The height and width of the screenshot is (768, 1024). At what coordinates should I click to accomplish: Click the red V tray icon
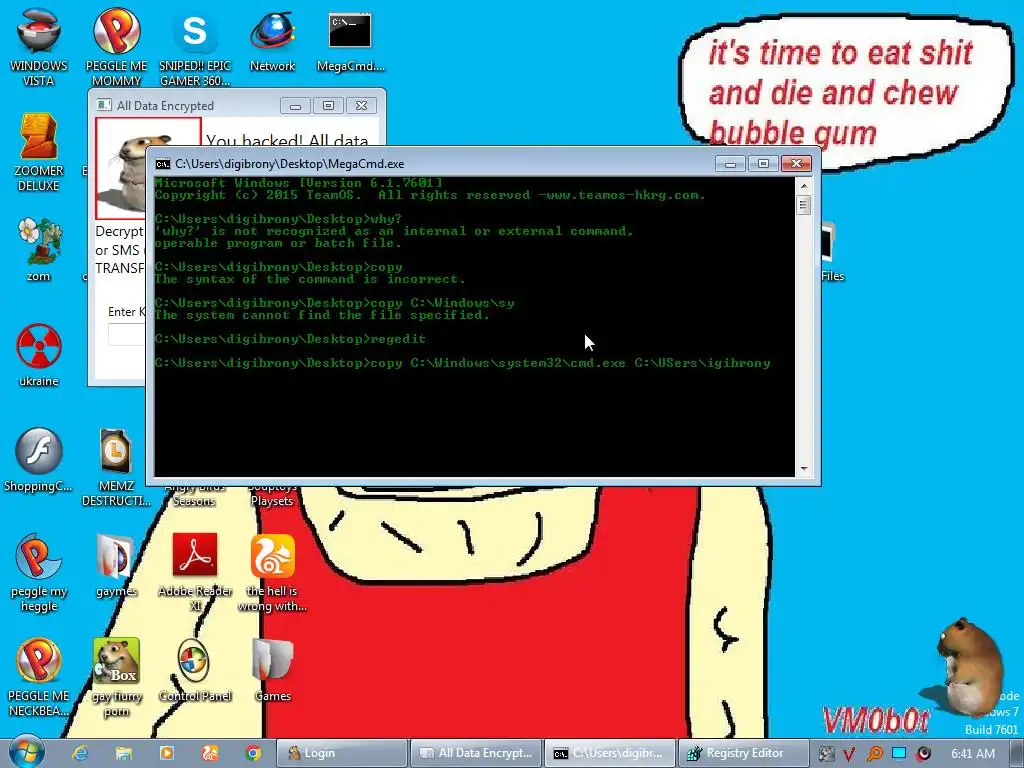[849, 753]
